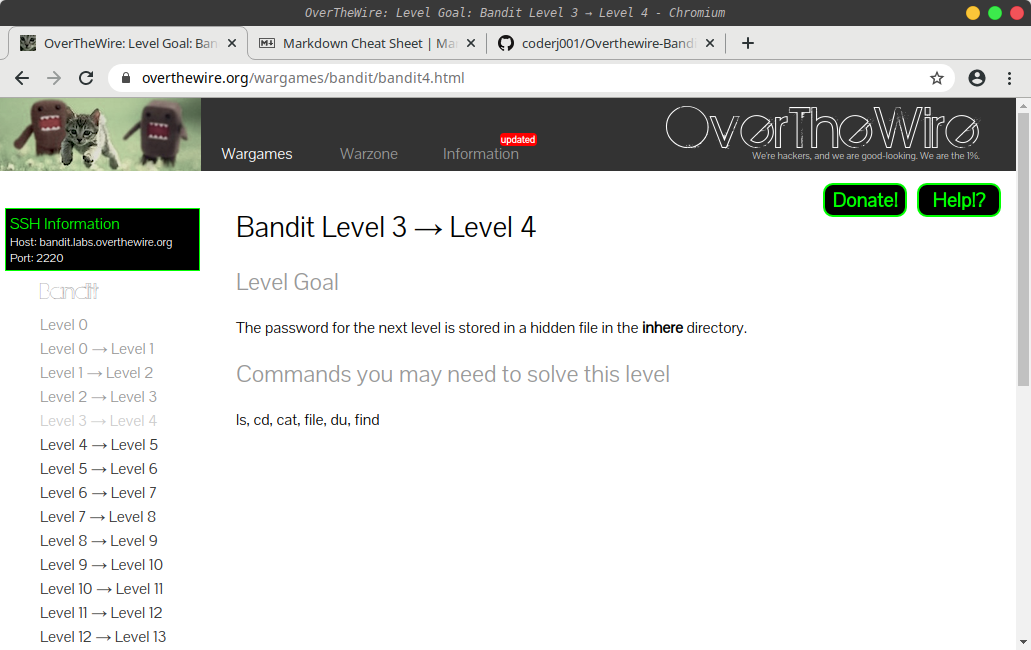Click the page vertical scrollbar thumb
The height and width of the screenshot is (650, 1031).
1023,249
